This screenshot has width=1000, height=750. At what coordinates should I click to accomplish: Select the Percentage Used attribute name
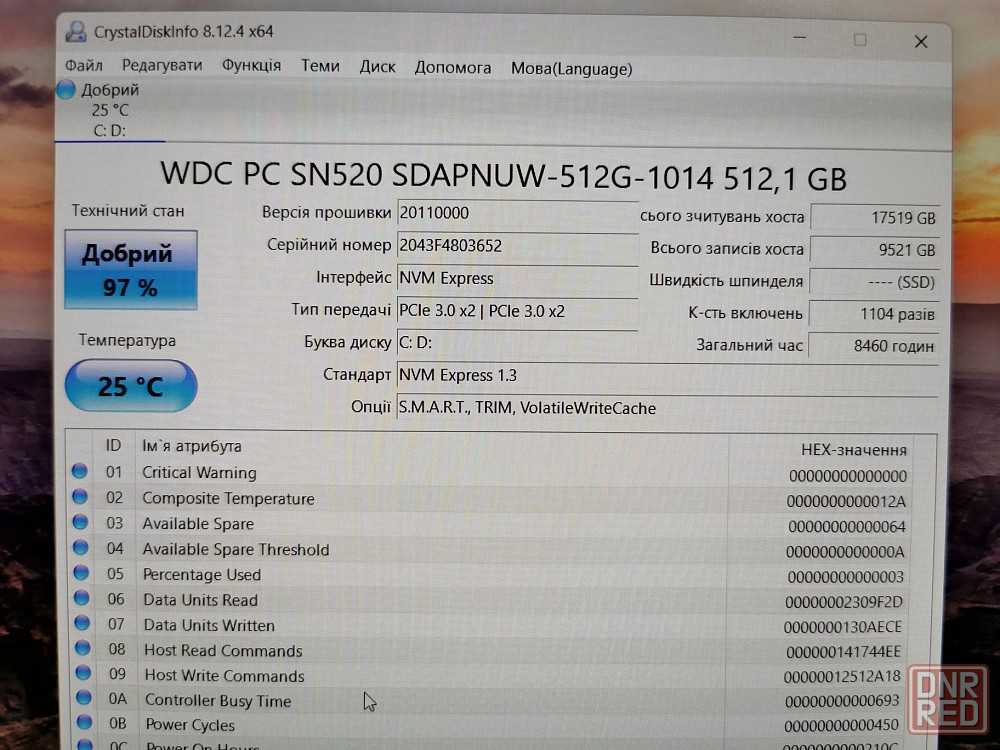(202, 575)
